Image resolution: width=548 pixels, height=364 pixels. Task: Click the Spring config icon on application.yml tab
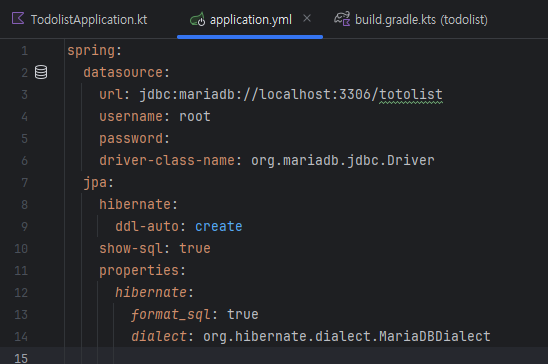pos(197,20)
